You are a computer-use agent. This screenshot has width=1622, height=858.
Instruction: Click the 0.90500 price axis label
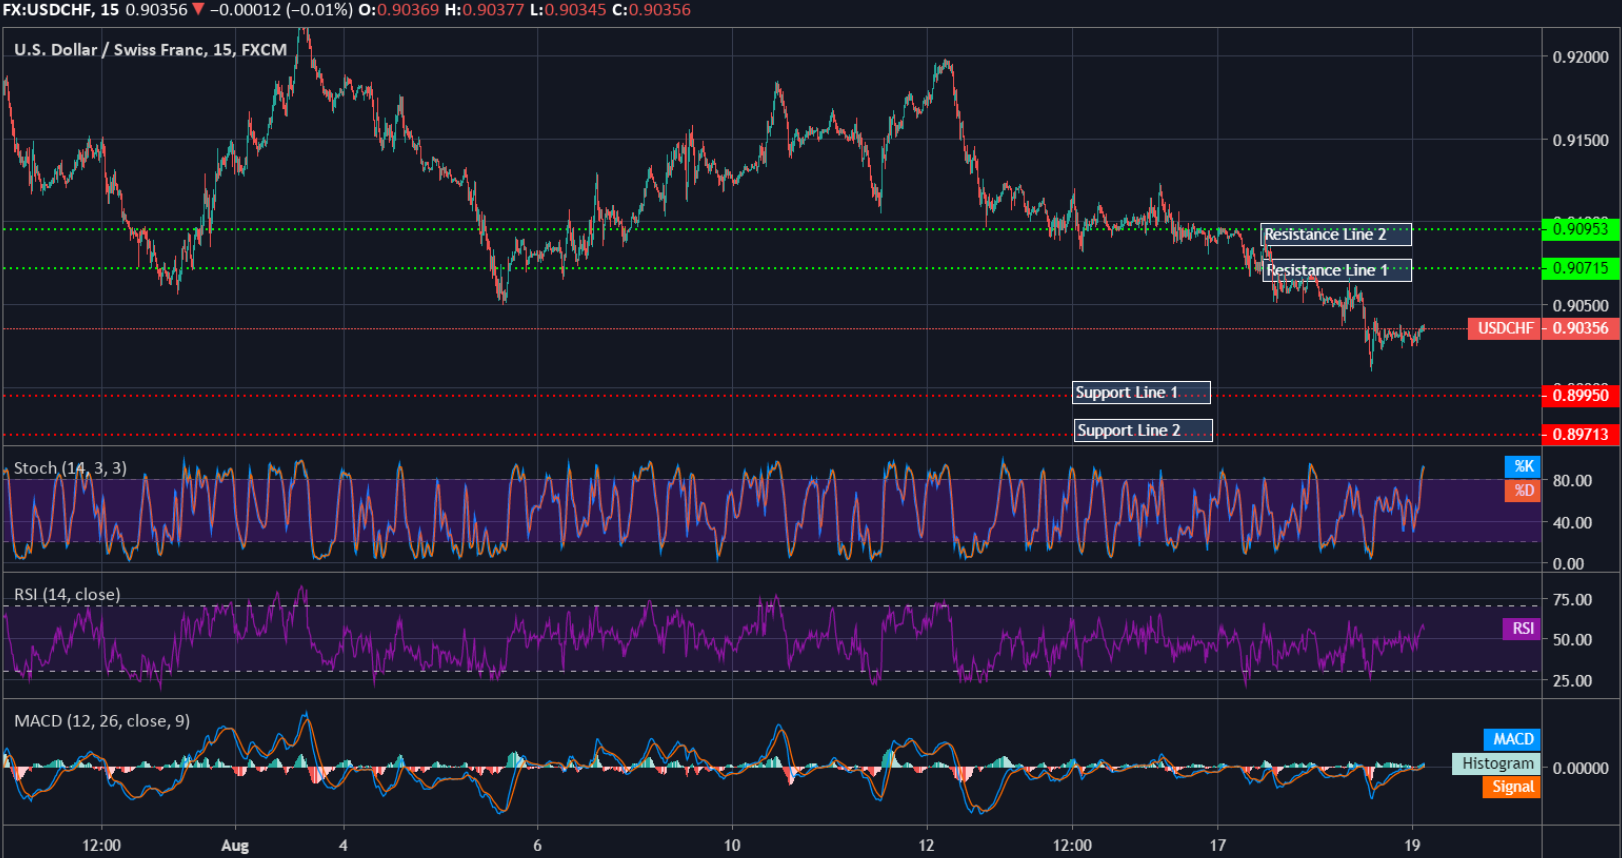click(x=1581, y=306)
